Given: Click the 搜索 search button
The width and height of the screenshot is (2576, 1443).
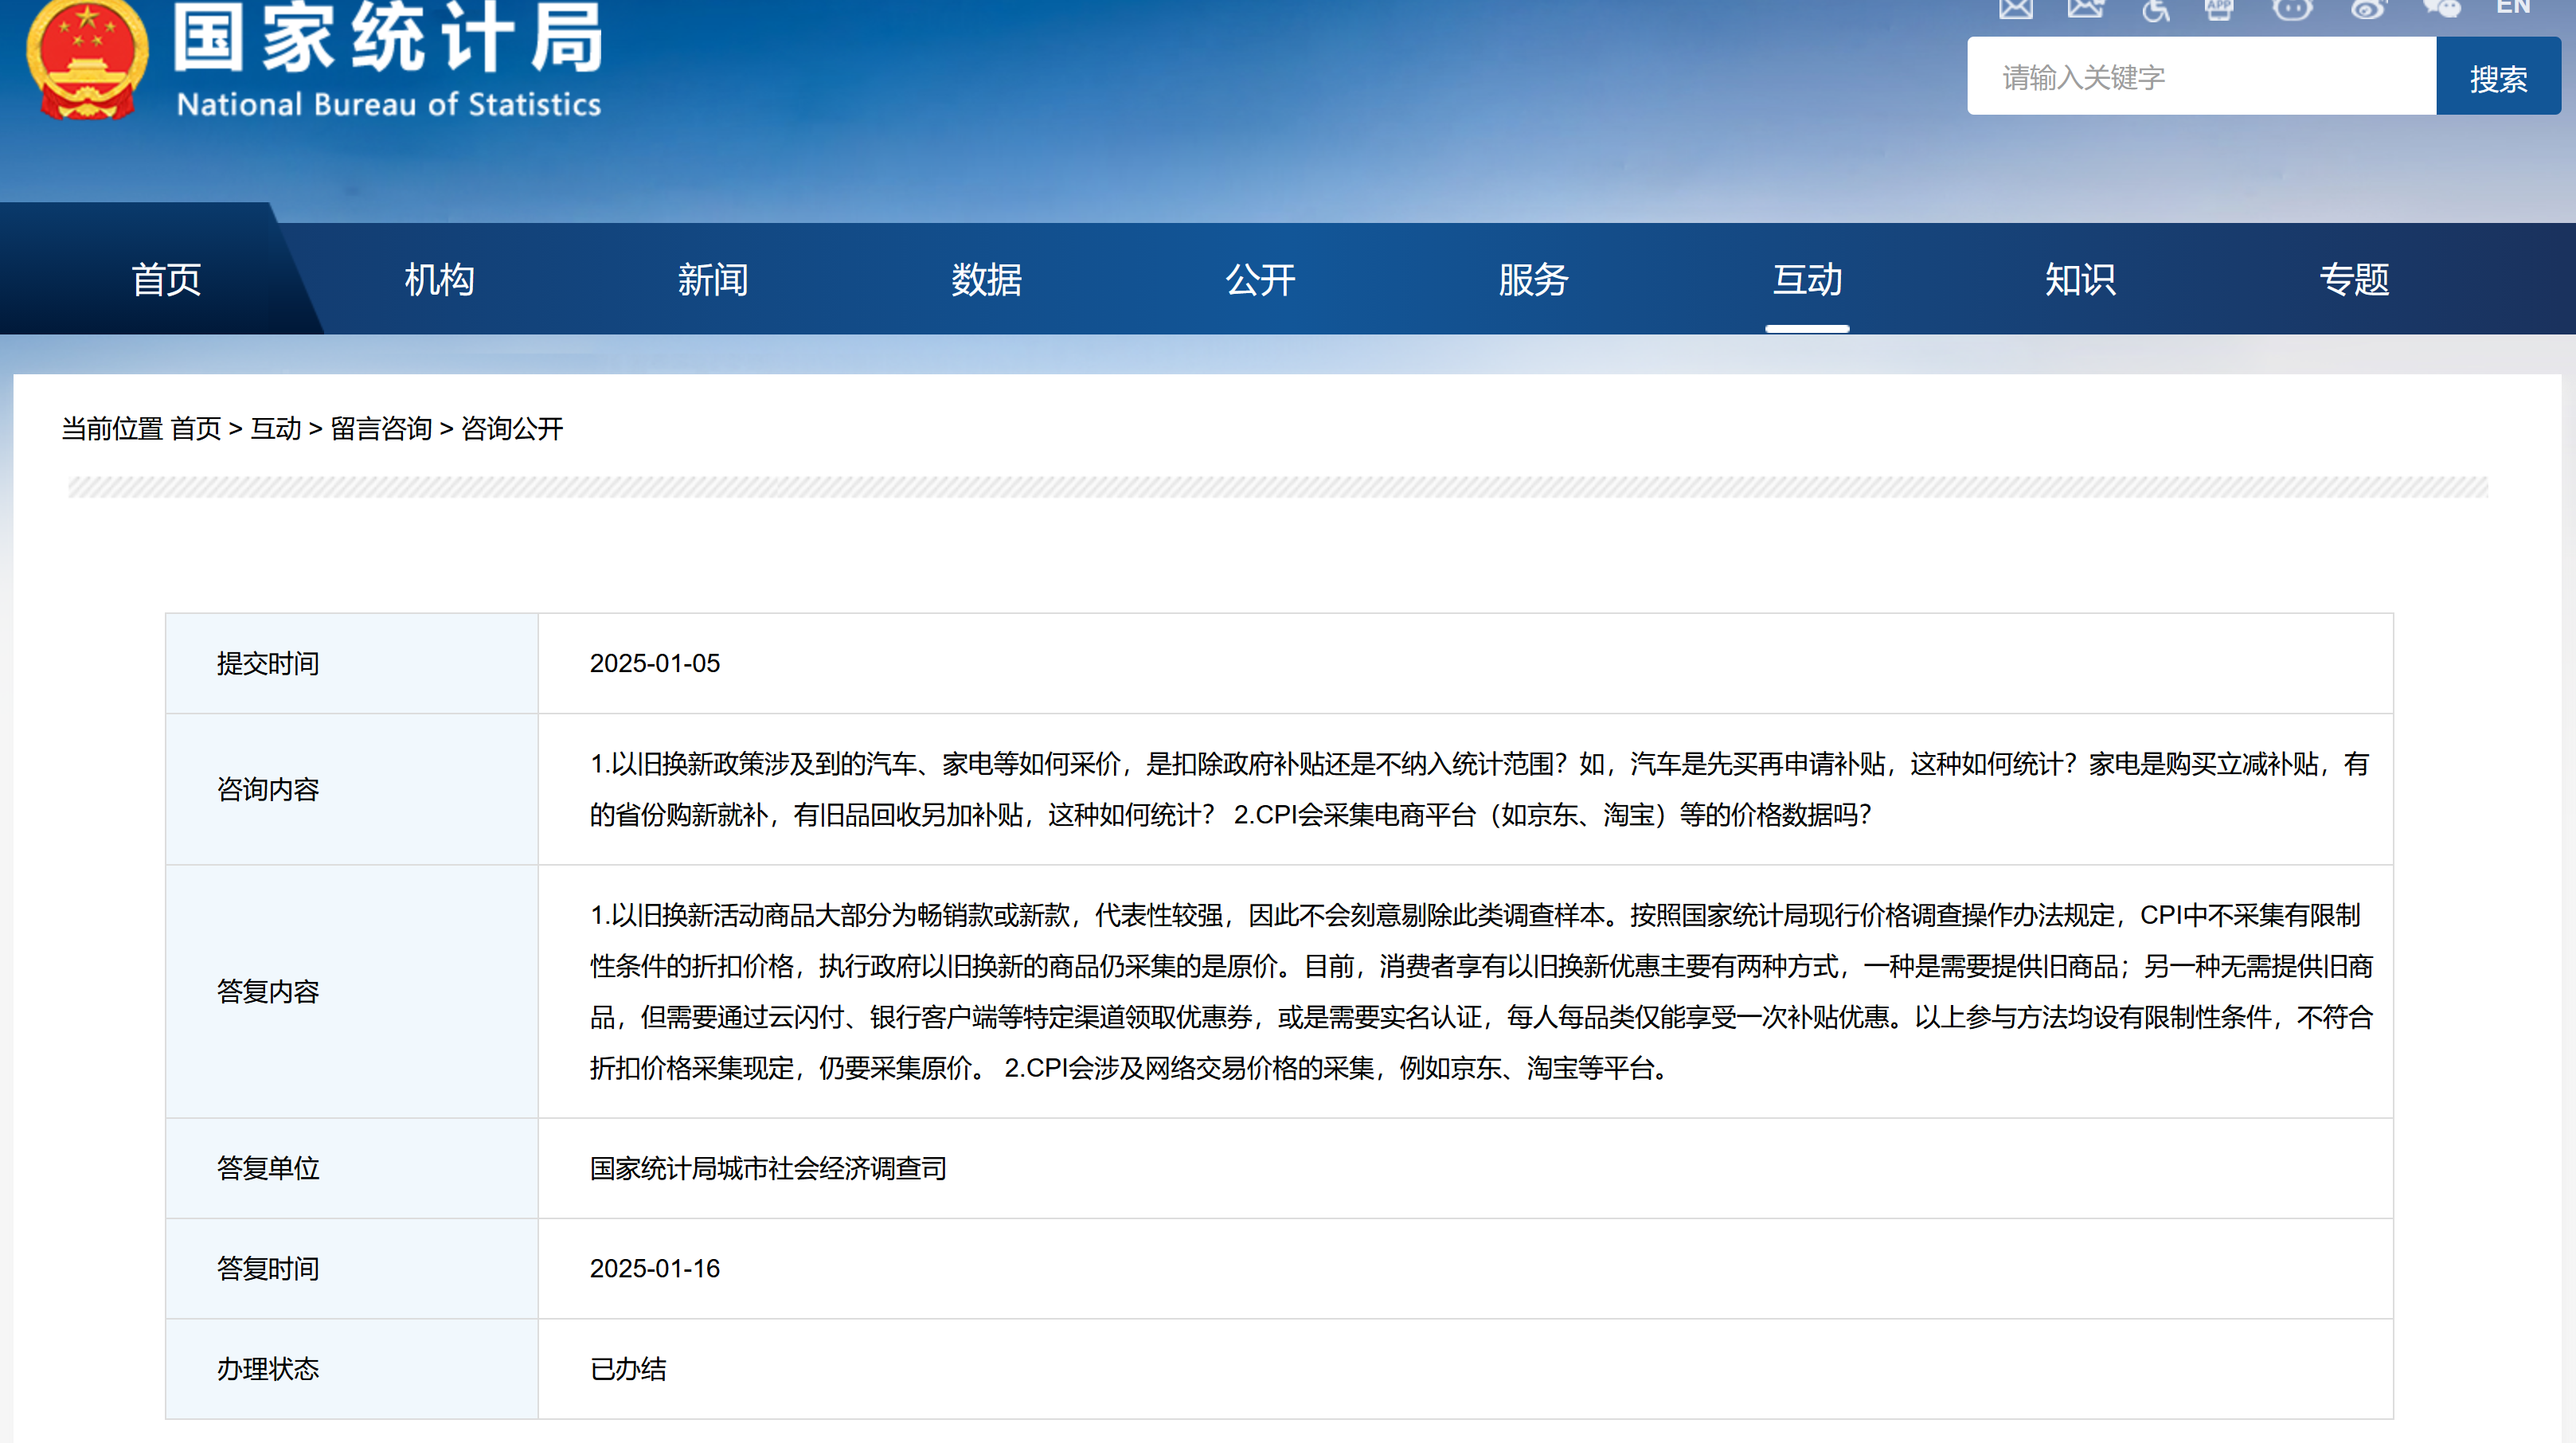Looking at the screenshot, I should 2498,78.
